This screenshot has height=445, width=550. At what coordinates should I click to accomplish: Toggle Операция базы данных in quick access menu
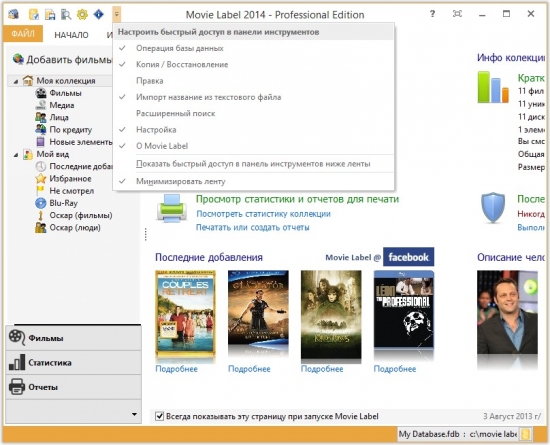pyautogui.click(x=253, y=48)
